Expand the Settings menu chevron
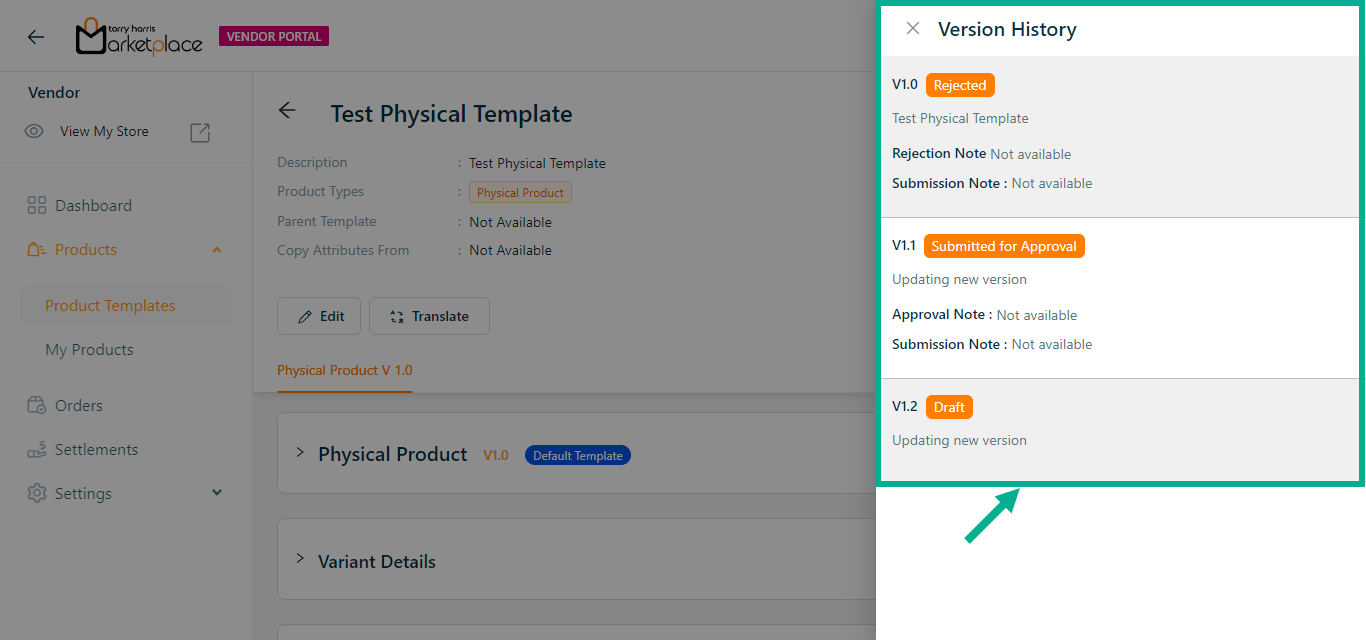Screen dimensions: 1366x640 point(217,493)
